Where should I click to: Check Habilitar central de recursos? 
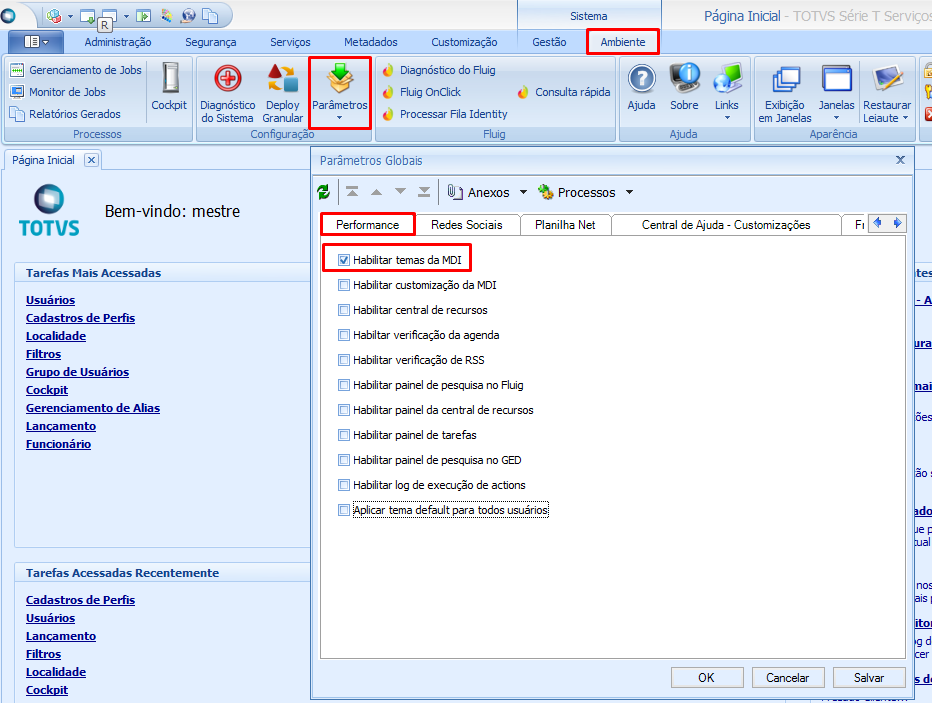[344, 310]
